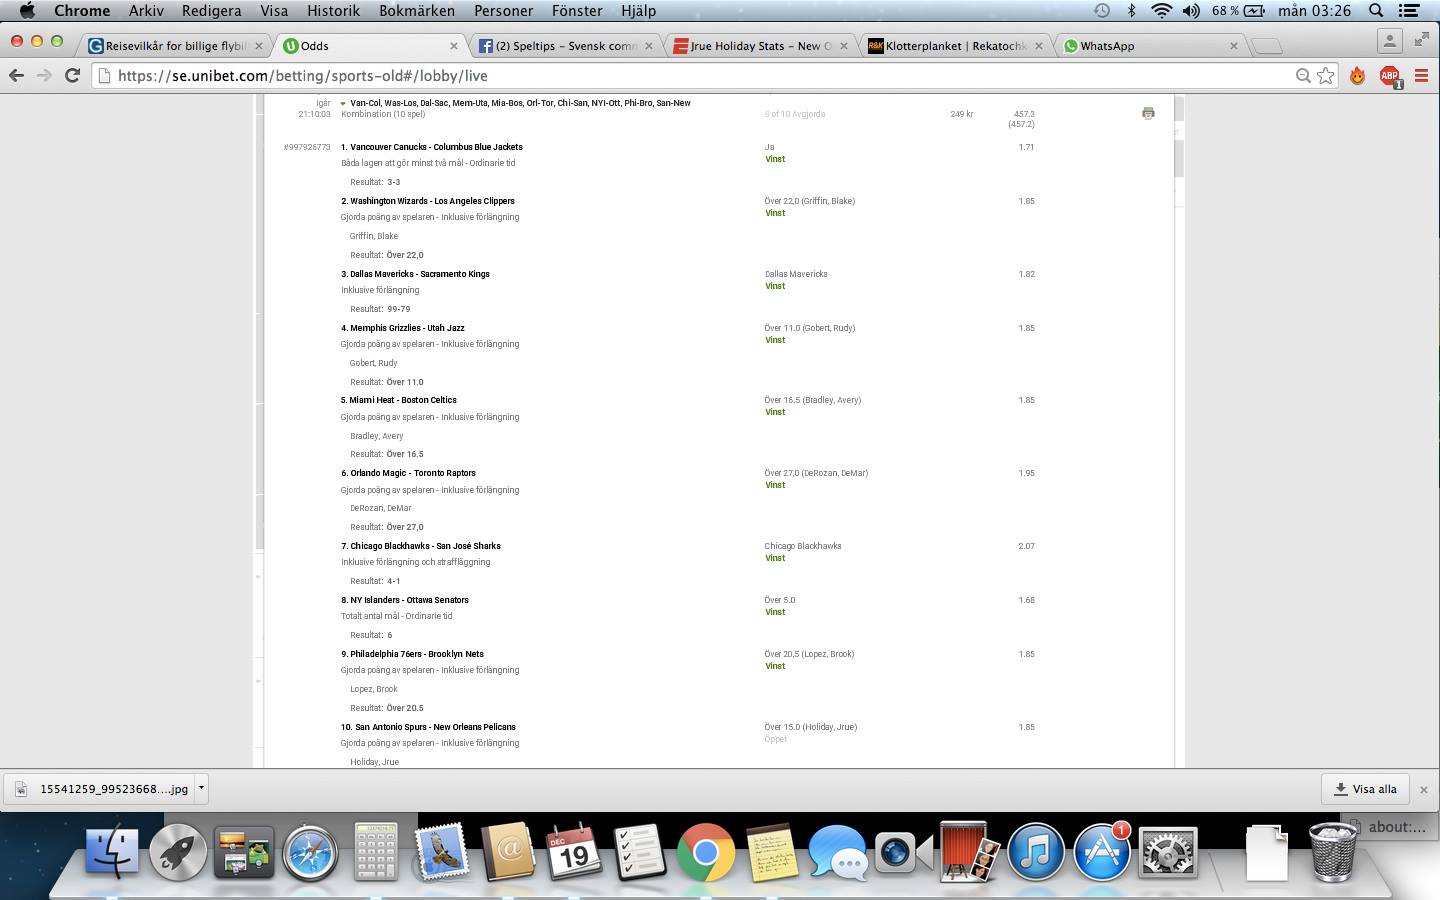Open Spotlight search in menu bar
Viewport: 1440px width, 900px height.
pos(1376,11)
